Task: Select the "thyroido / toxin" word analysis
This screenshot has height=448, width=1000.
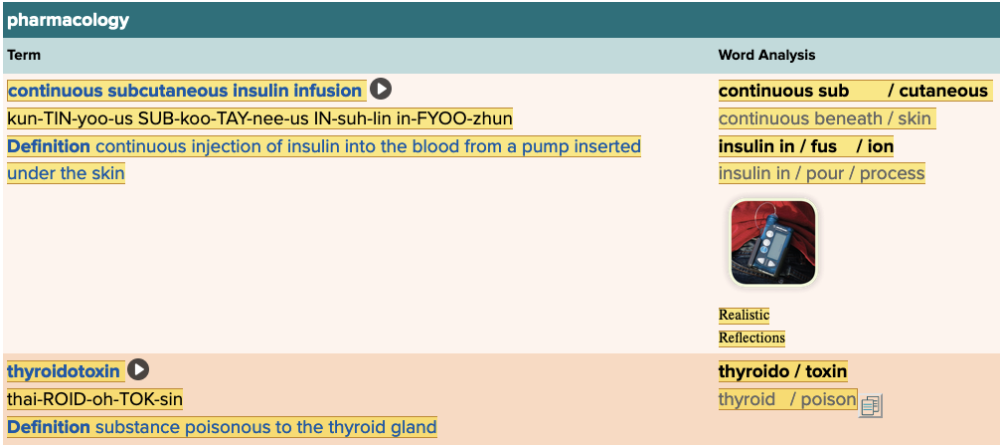Action: 782,372
